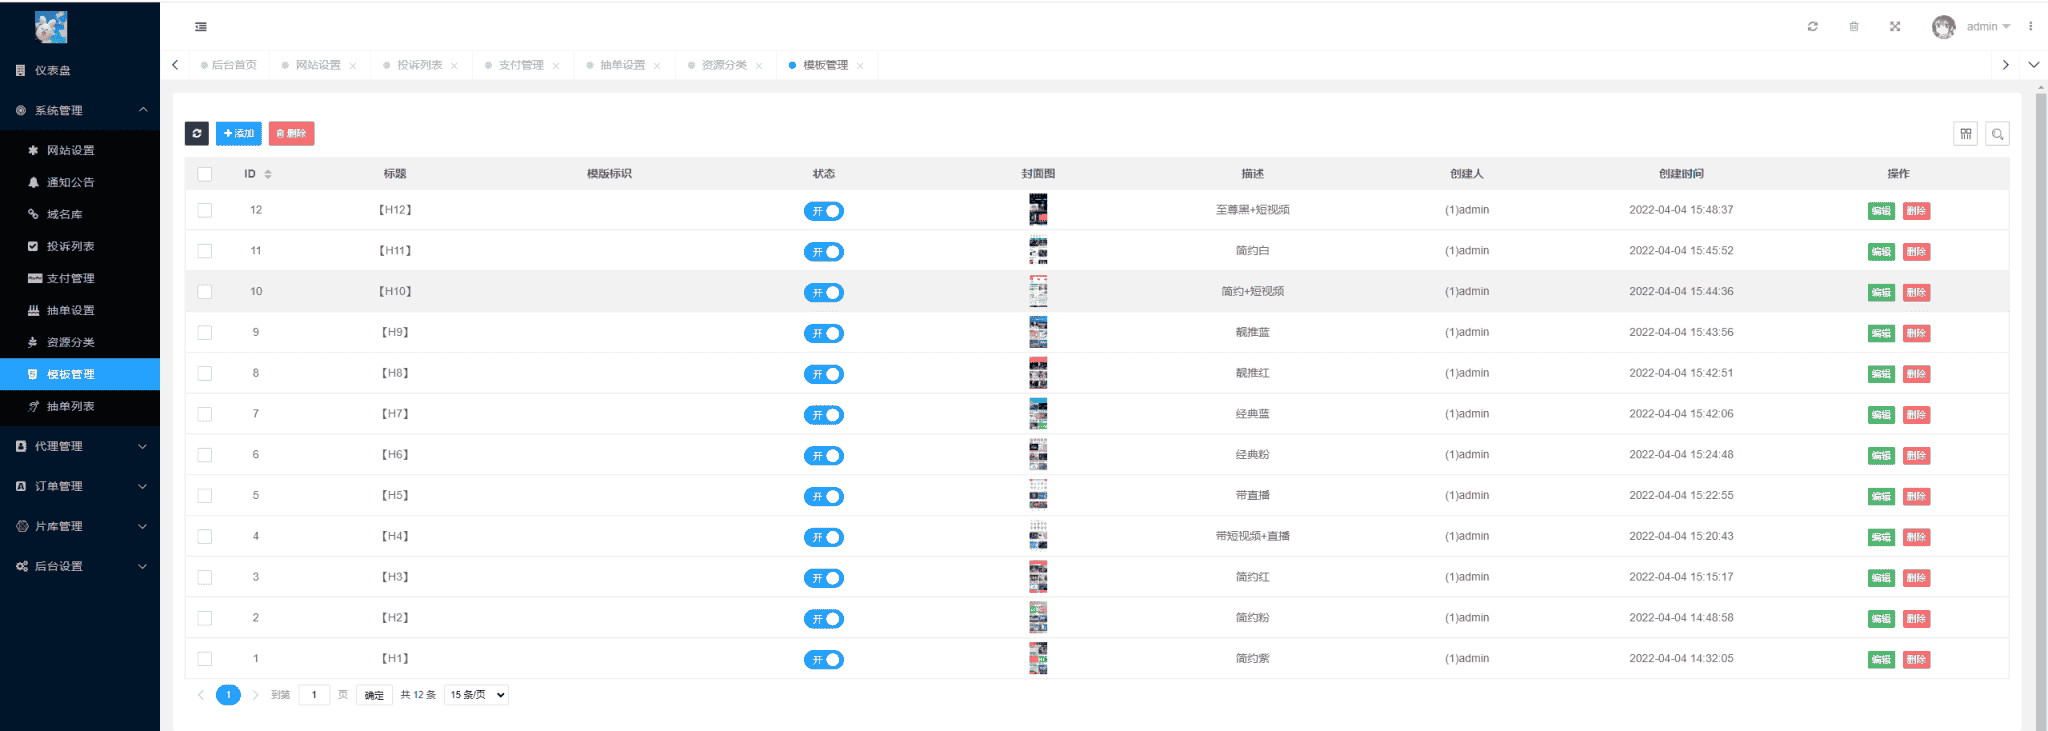Click the ID column sort arrows

(268, 174)
